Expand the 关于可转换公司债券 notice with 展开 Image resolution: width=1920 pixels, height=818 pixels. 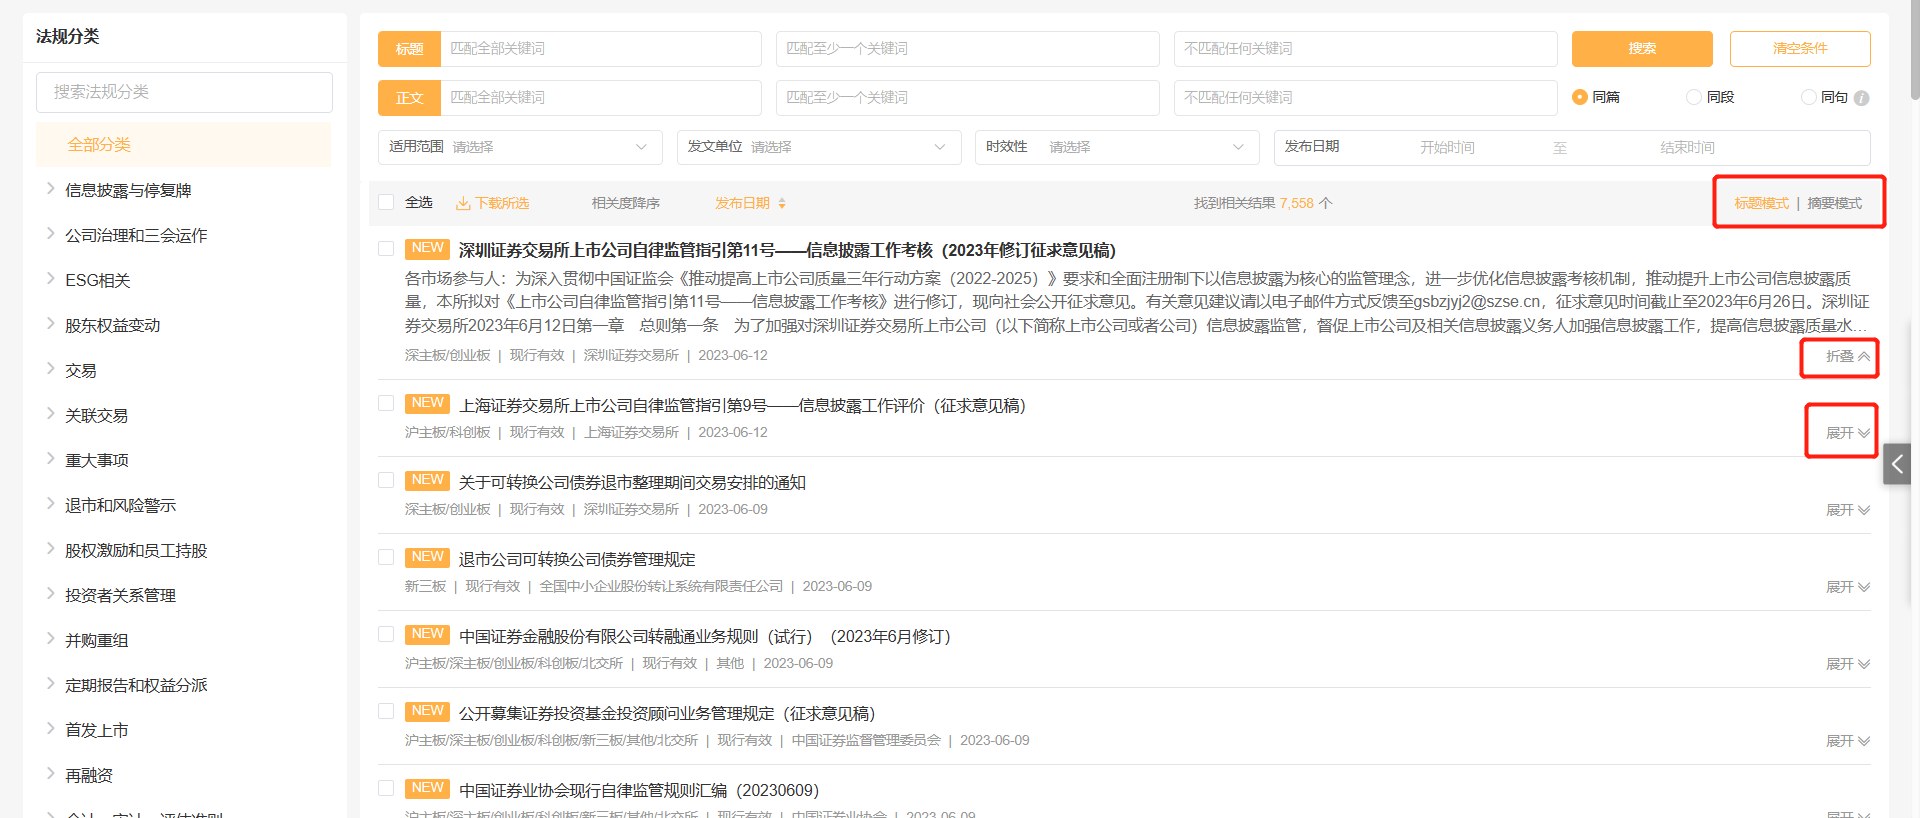pos(1848,510)
